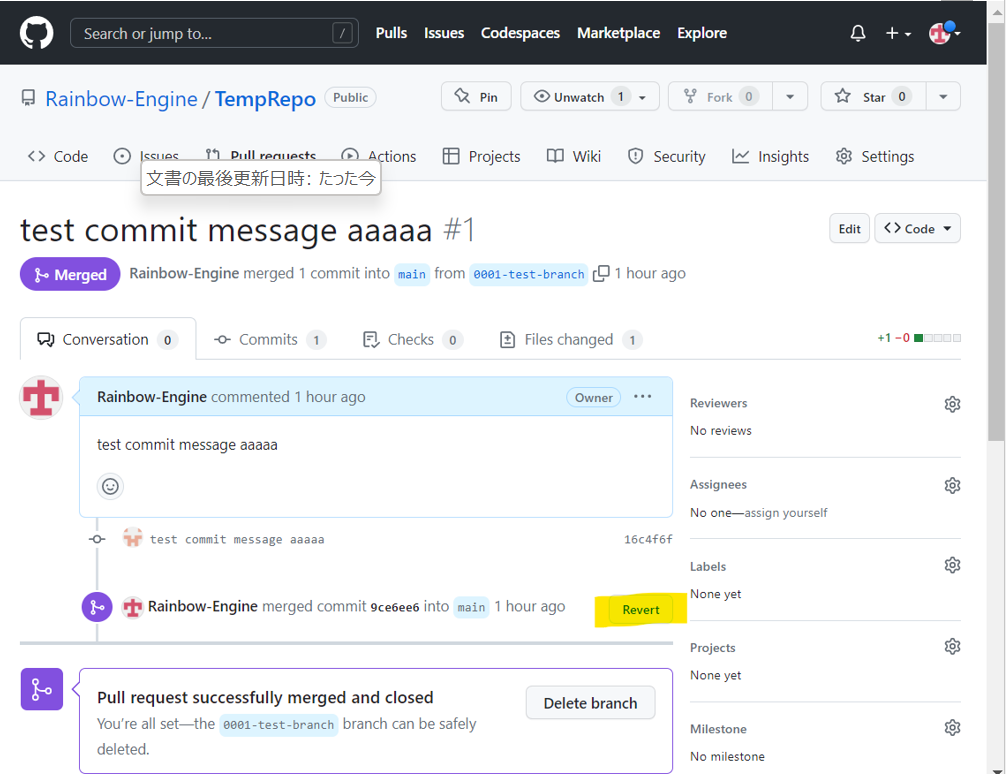
Task: Open the create new plus menu
Action: [898, 33]
